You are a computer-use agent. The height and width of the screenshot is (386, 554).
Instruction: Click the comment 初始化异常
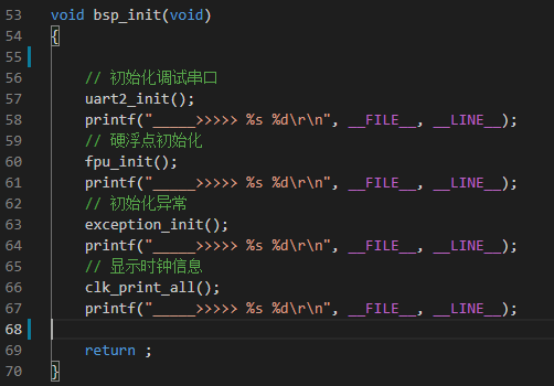[136, 204]
